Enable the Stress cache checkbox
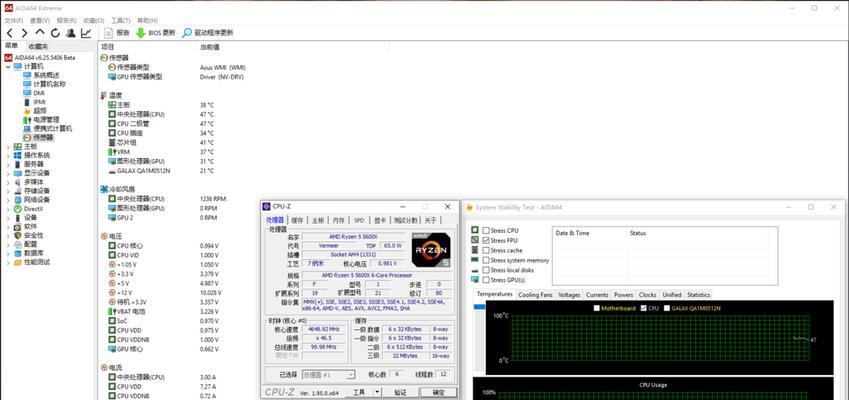 486,250
